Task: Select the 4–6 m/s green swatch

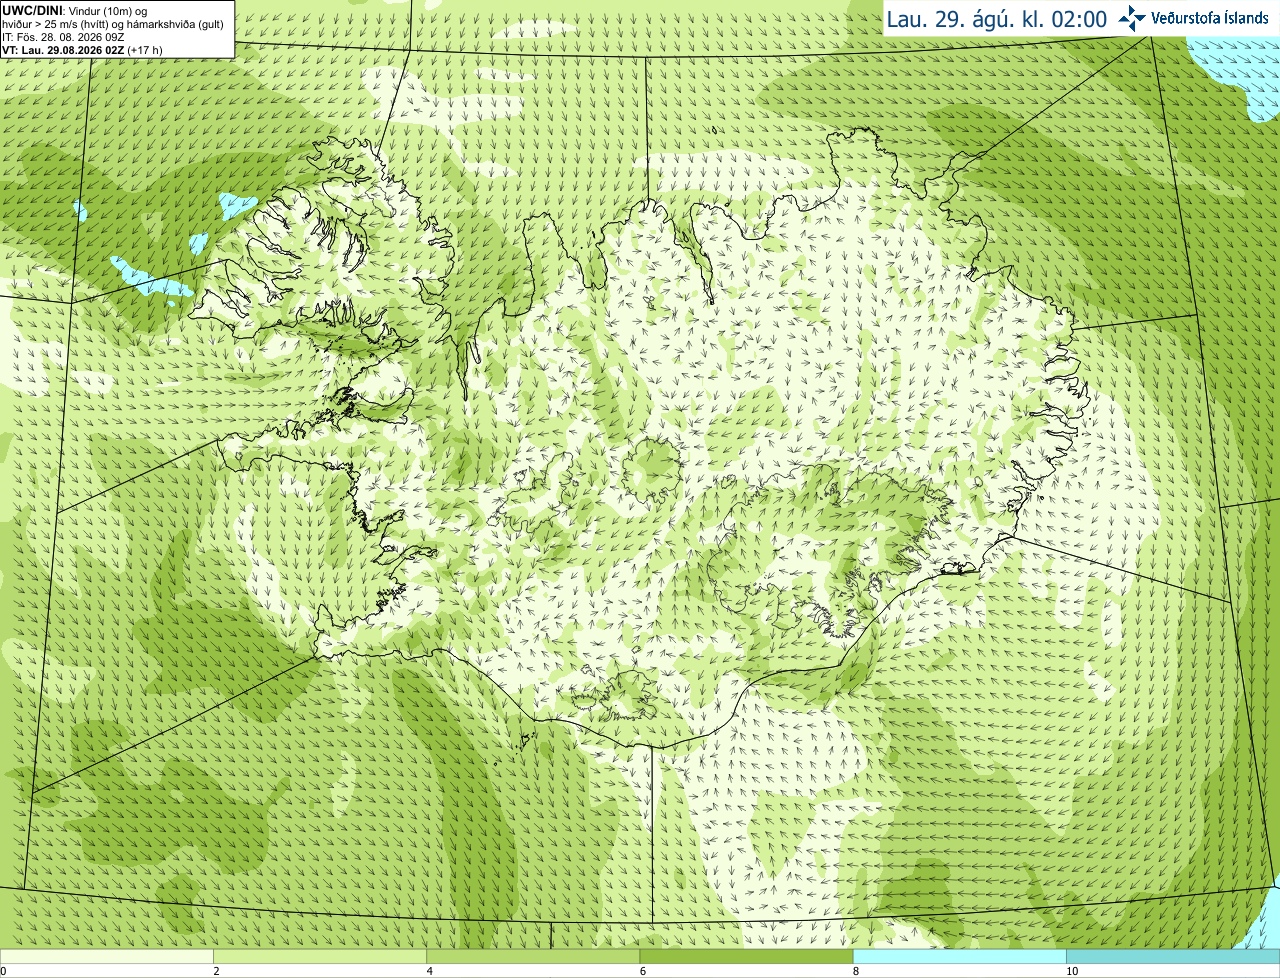Action: click(532, 957)
